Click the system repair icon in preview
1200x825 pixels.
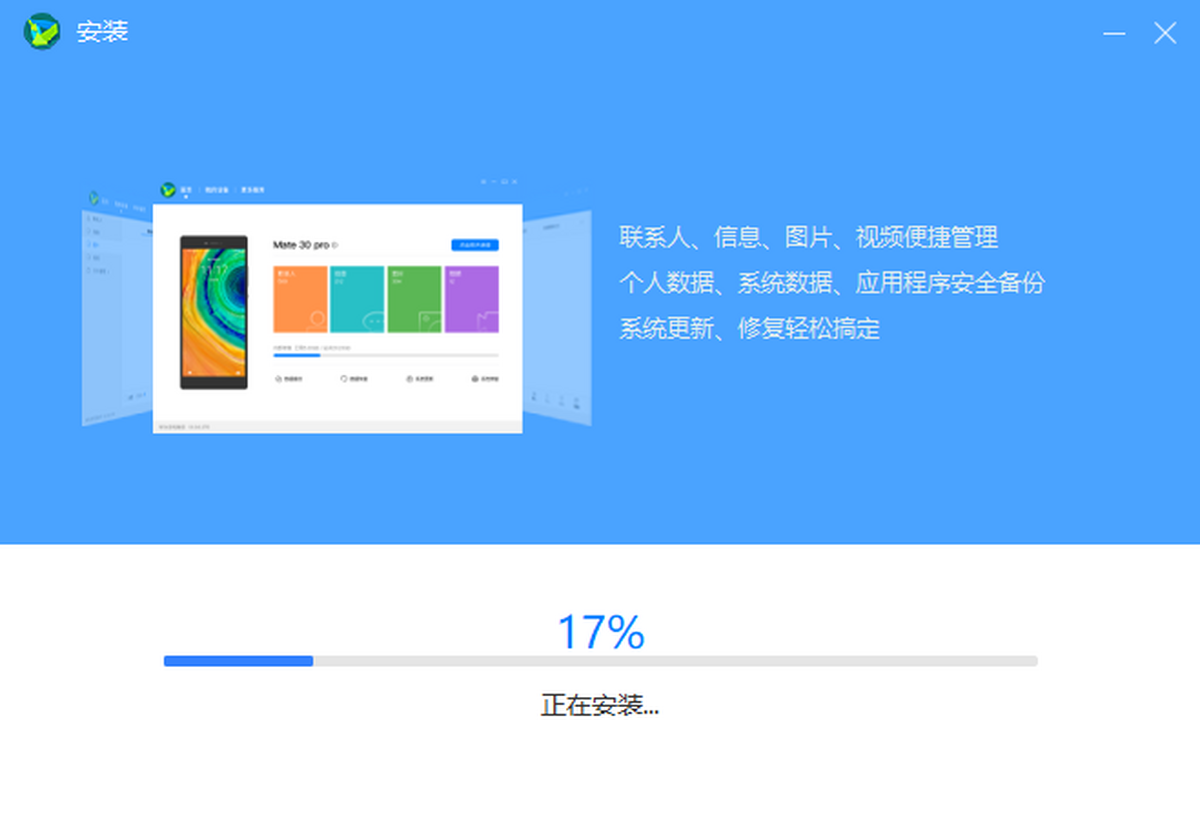pyautogui.click(x=475, y=380)
